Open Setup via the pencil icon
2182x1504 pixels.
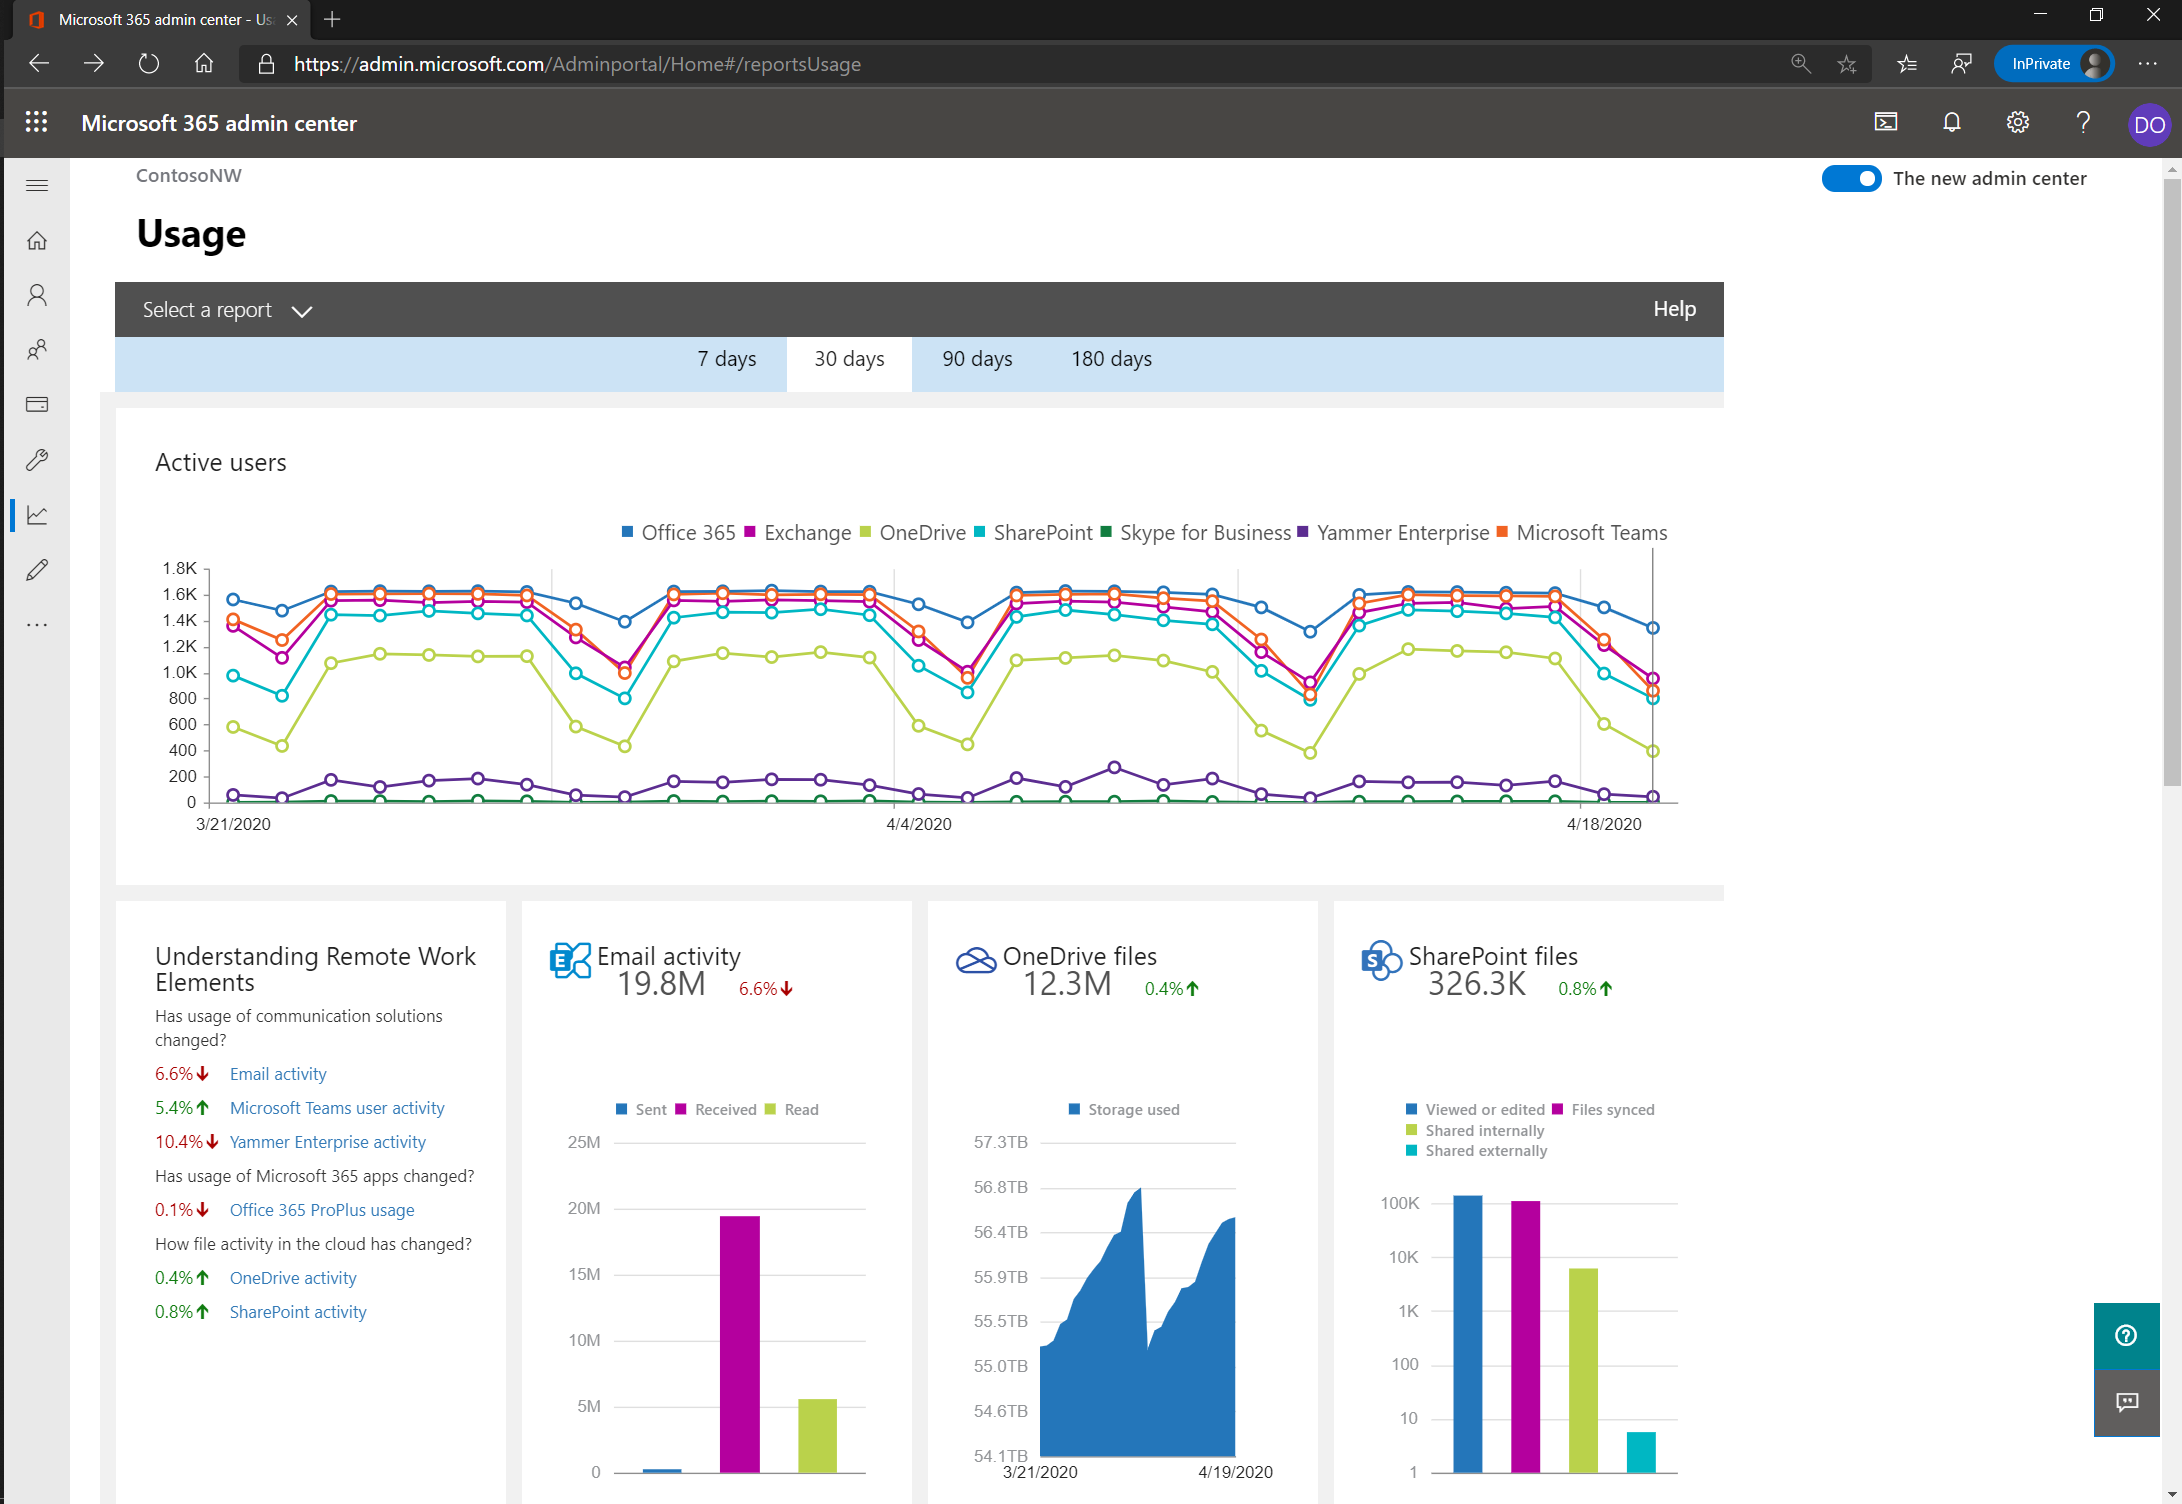(x=37, y=569)
